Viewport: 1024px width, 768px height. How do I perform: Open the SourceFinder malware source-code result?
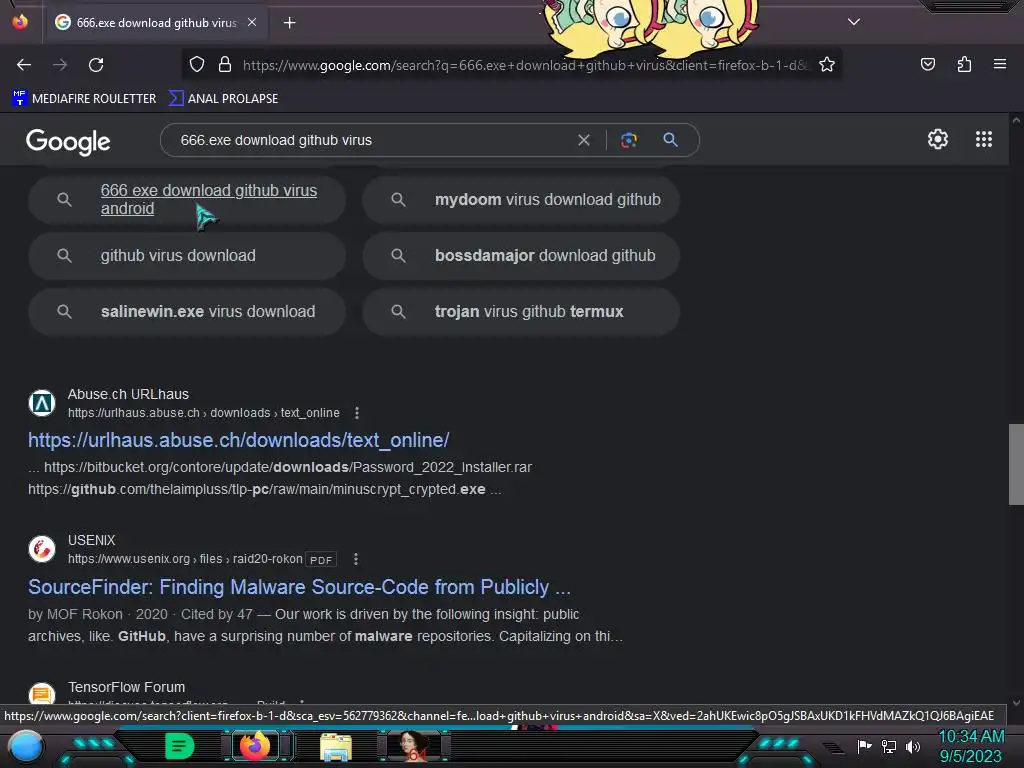pos(299,587)
